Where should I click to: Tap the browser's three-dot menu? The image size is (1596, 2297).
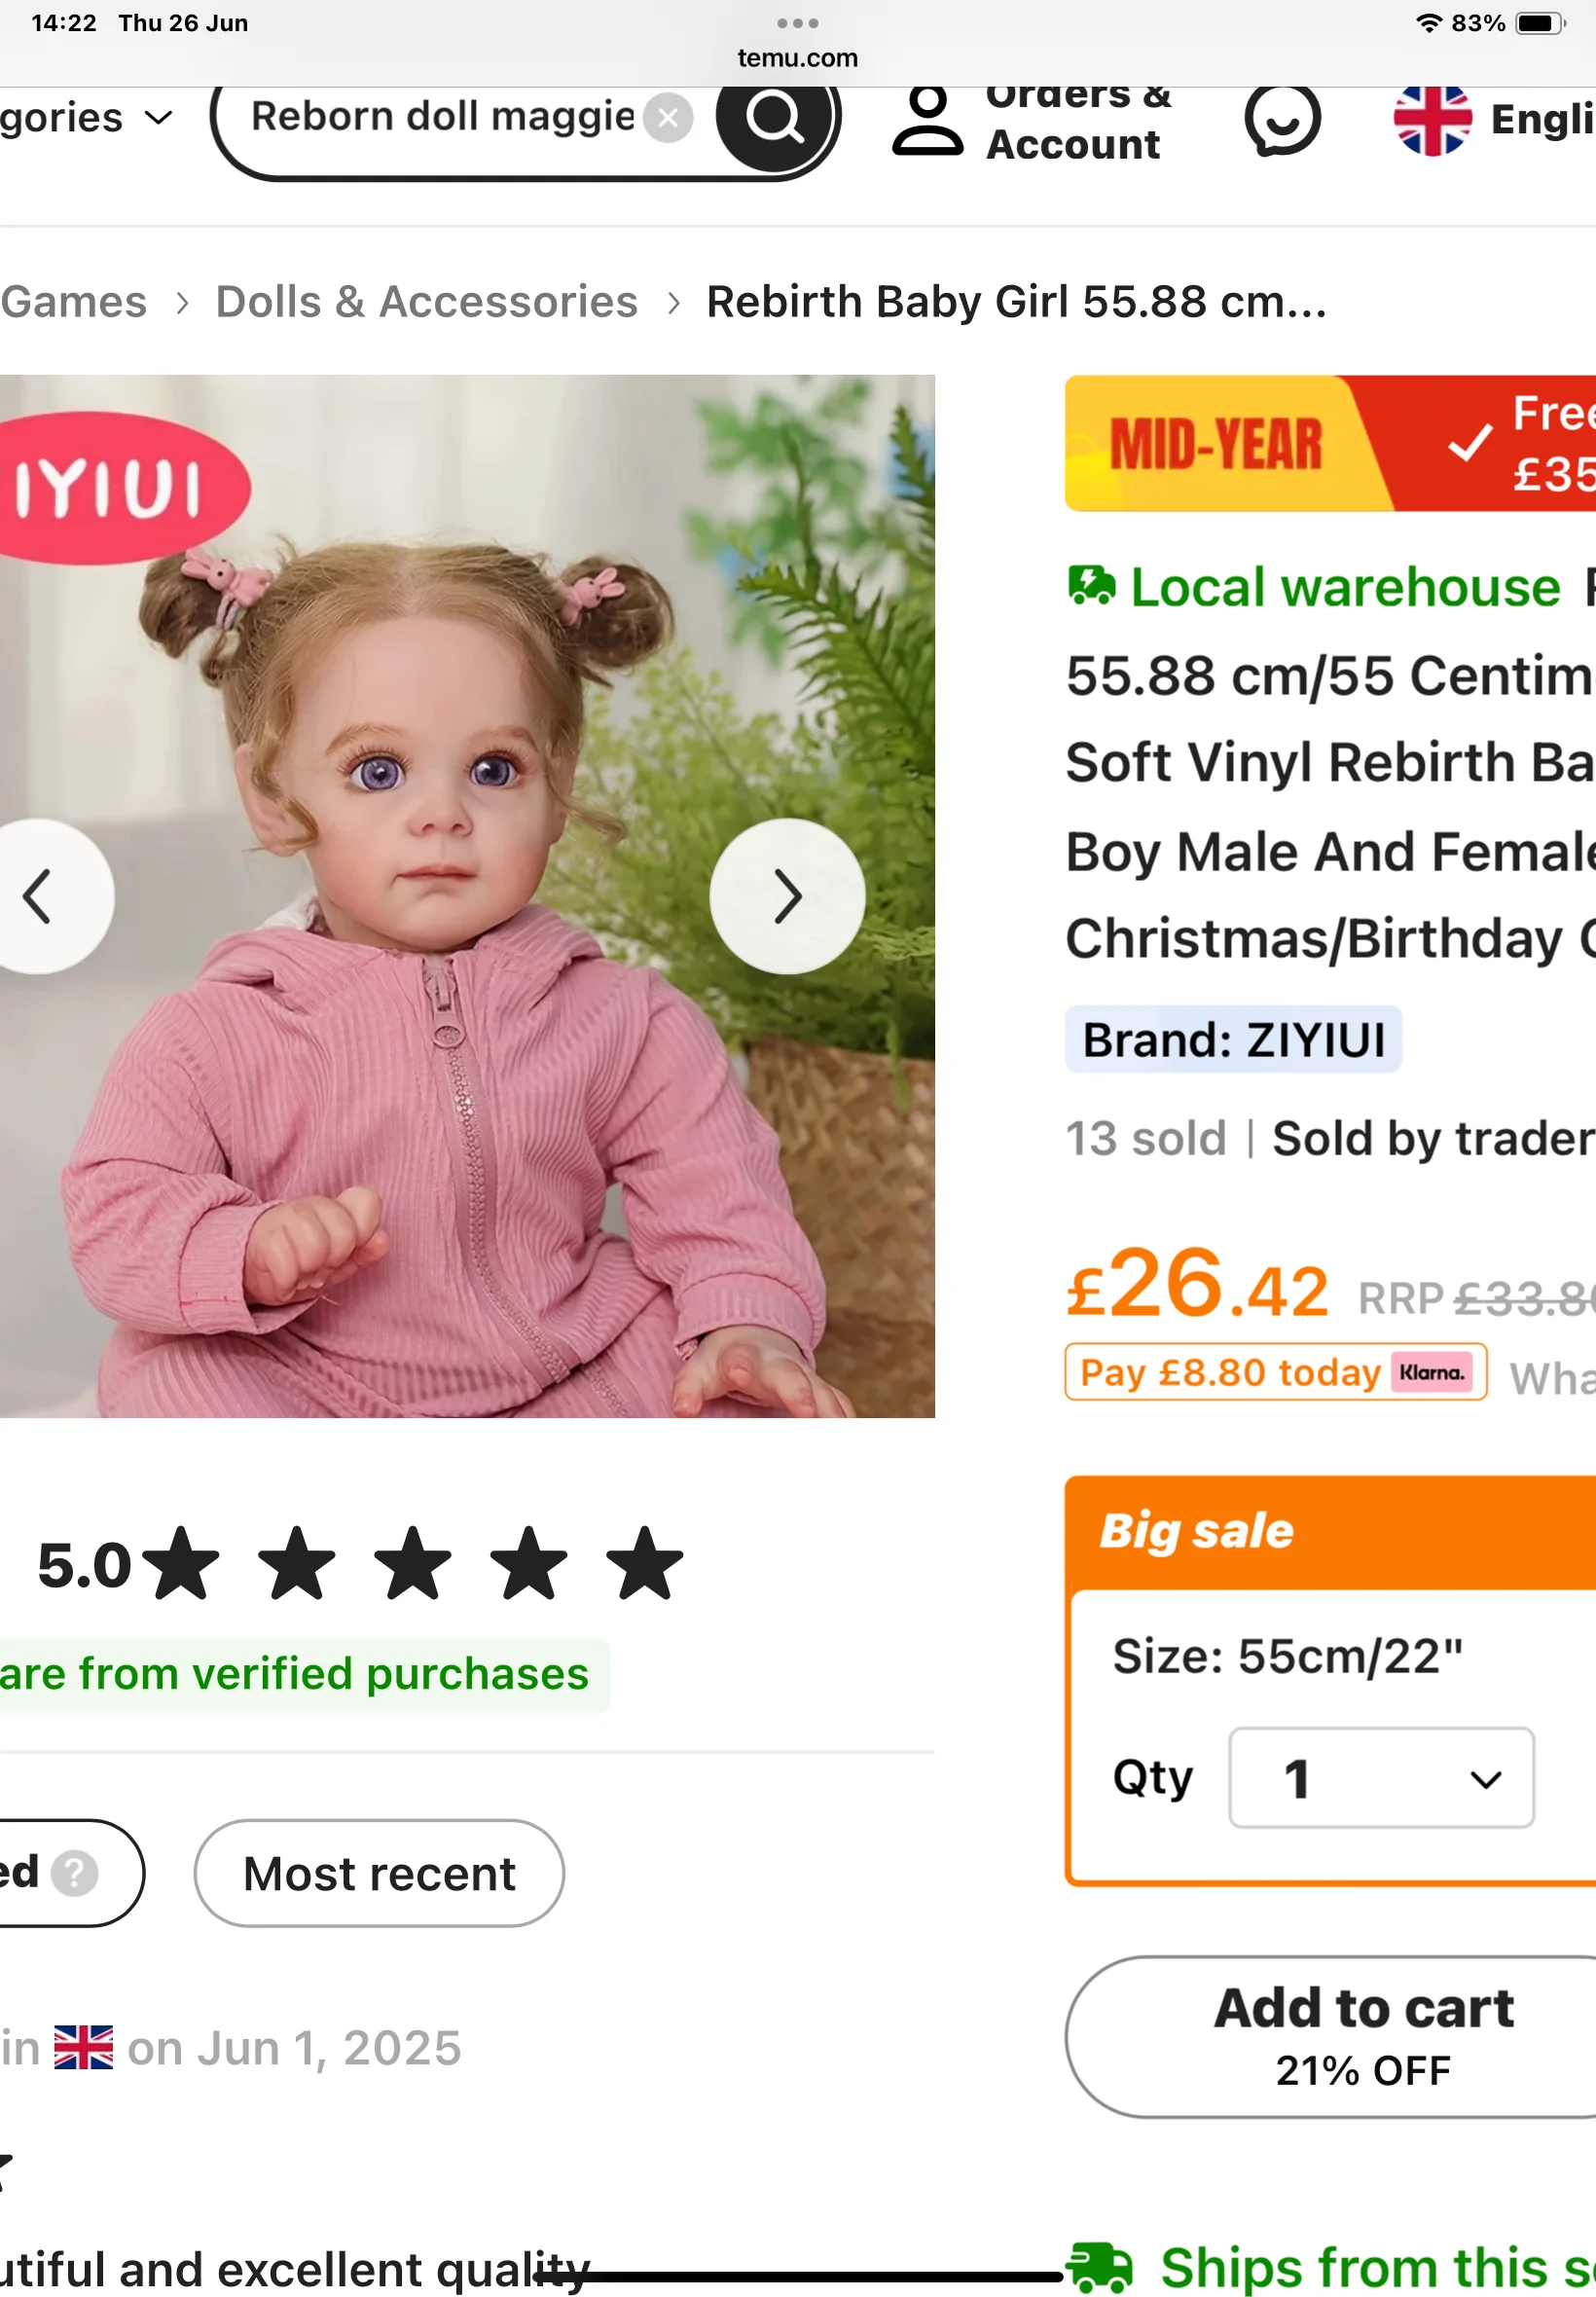point(797,23)
